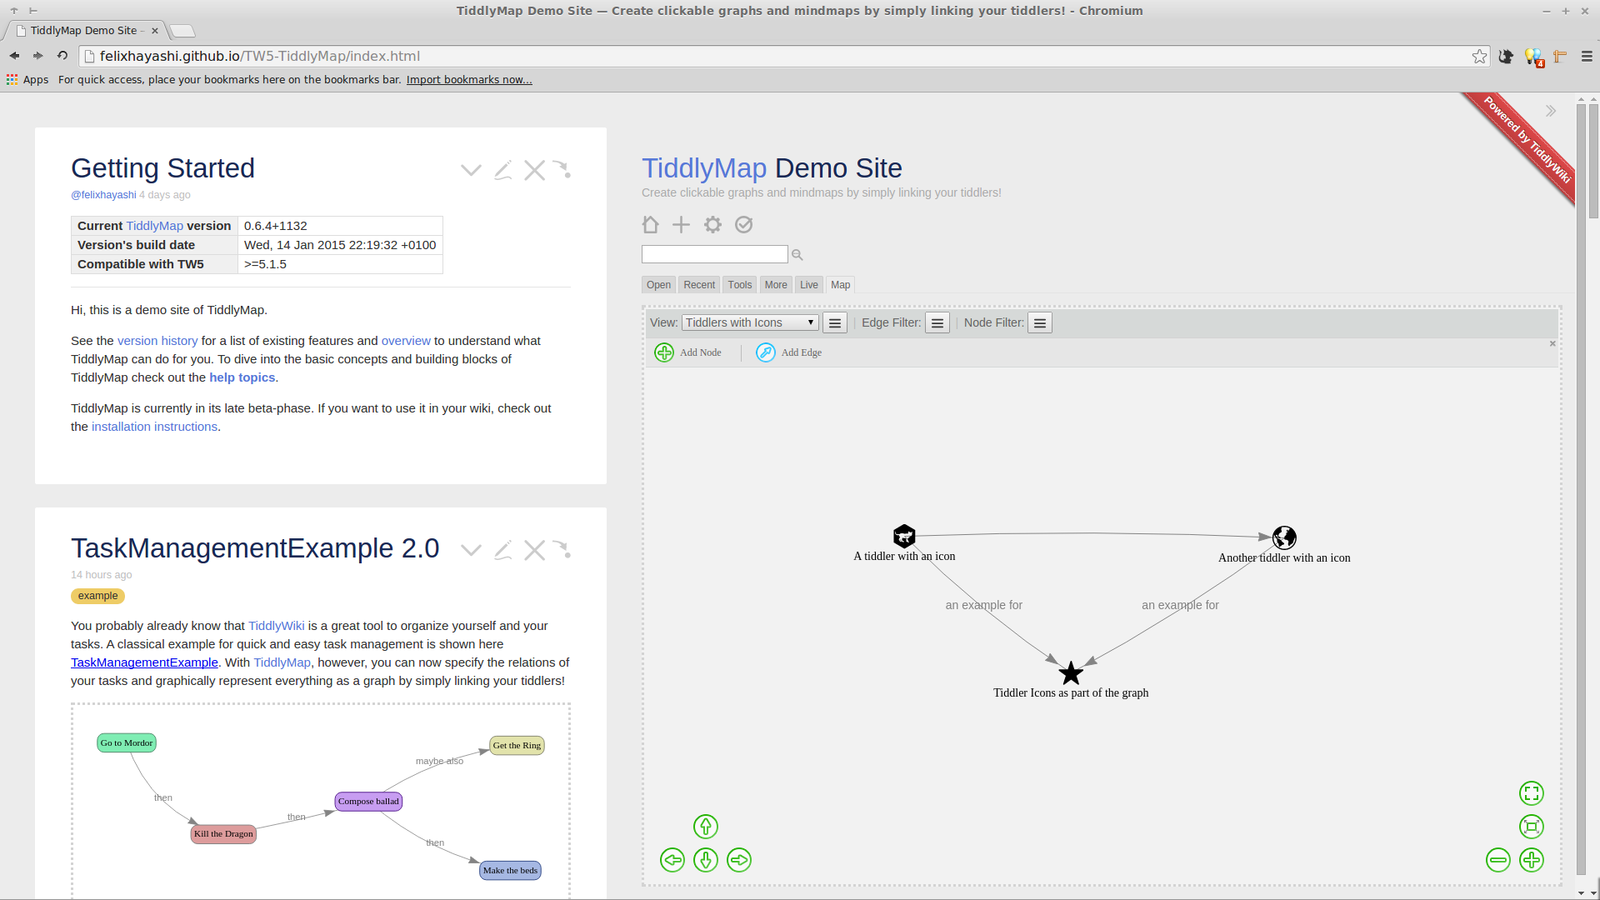The height and width of the screenshot is (900, 1600).
Task: Move the graph left with arrow button
Action: point(673,860)
